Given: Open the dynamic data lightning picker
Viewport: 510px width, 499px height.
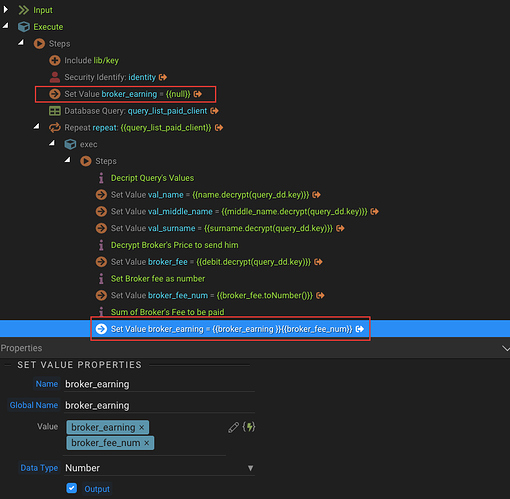Looking at the screenshot, I should pyautogui.click(x=249, y=427).
